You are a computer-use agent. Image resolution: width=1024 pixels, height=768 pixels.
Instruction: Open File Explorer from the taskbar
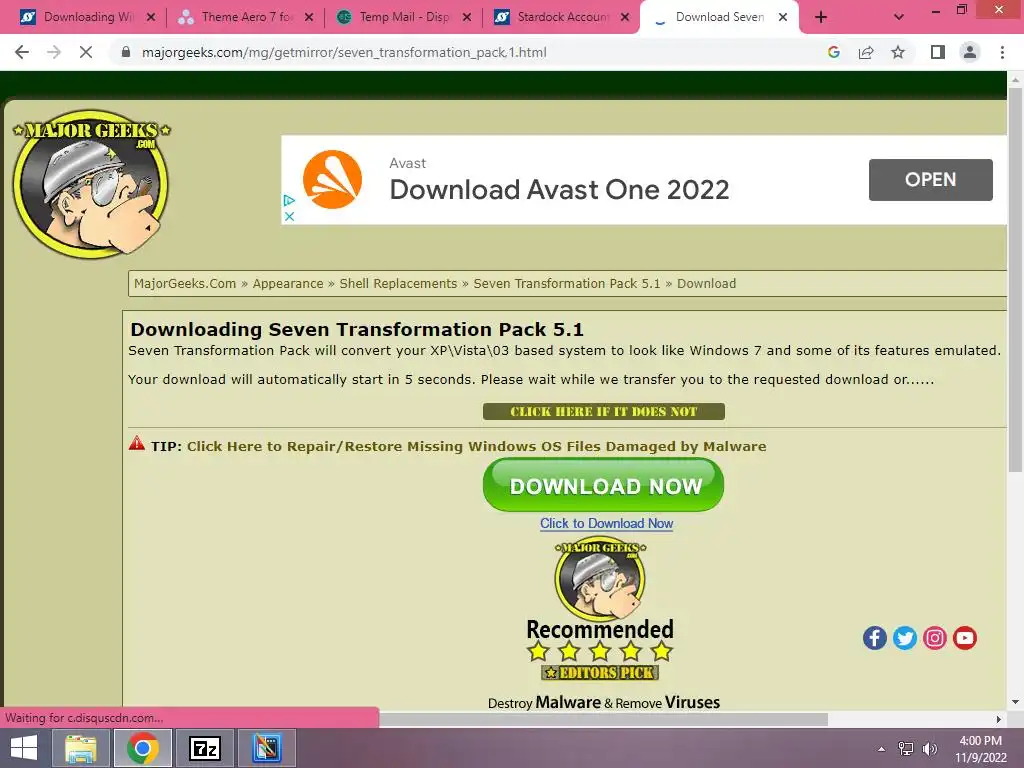pyautogui.click(x=80, y=748)
